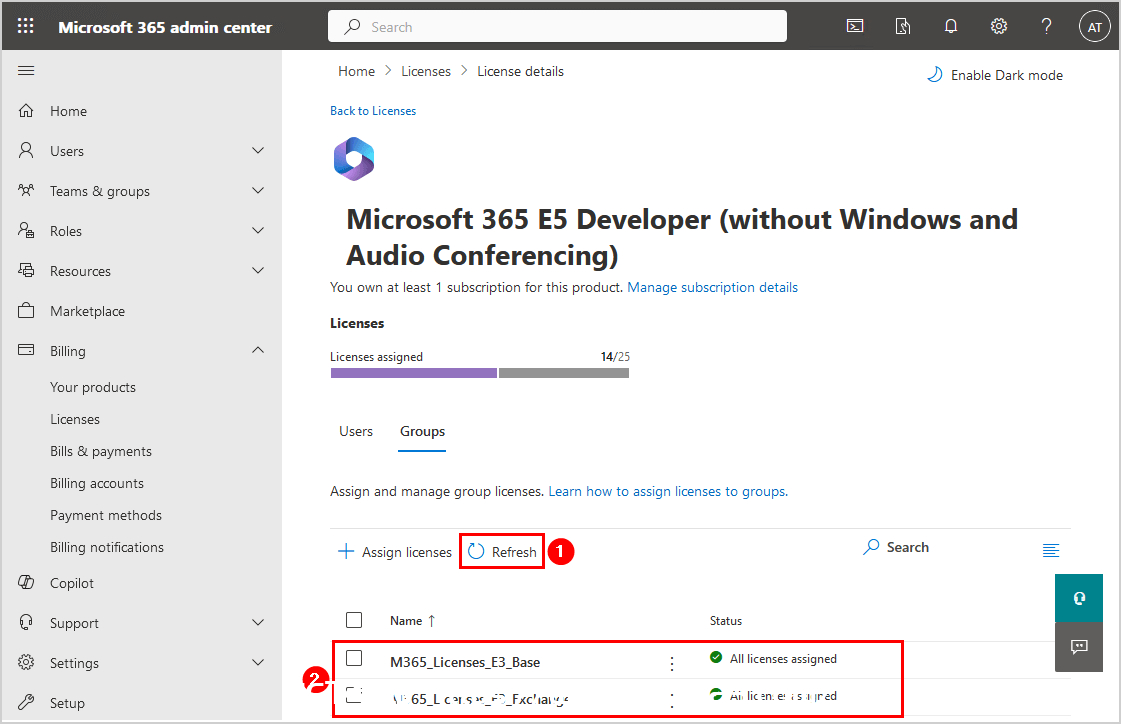Tick the select-all checkbox in Name header

pos(354,620)
